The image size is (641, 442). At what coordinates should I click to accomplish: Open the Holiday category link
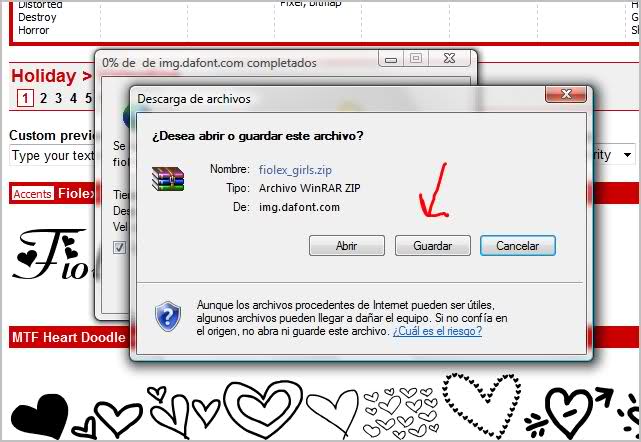43,76
